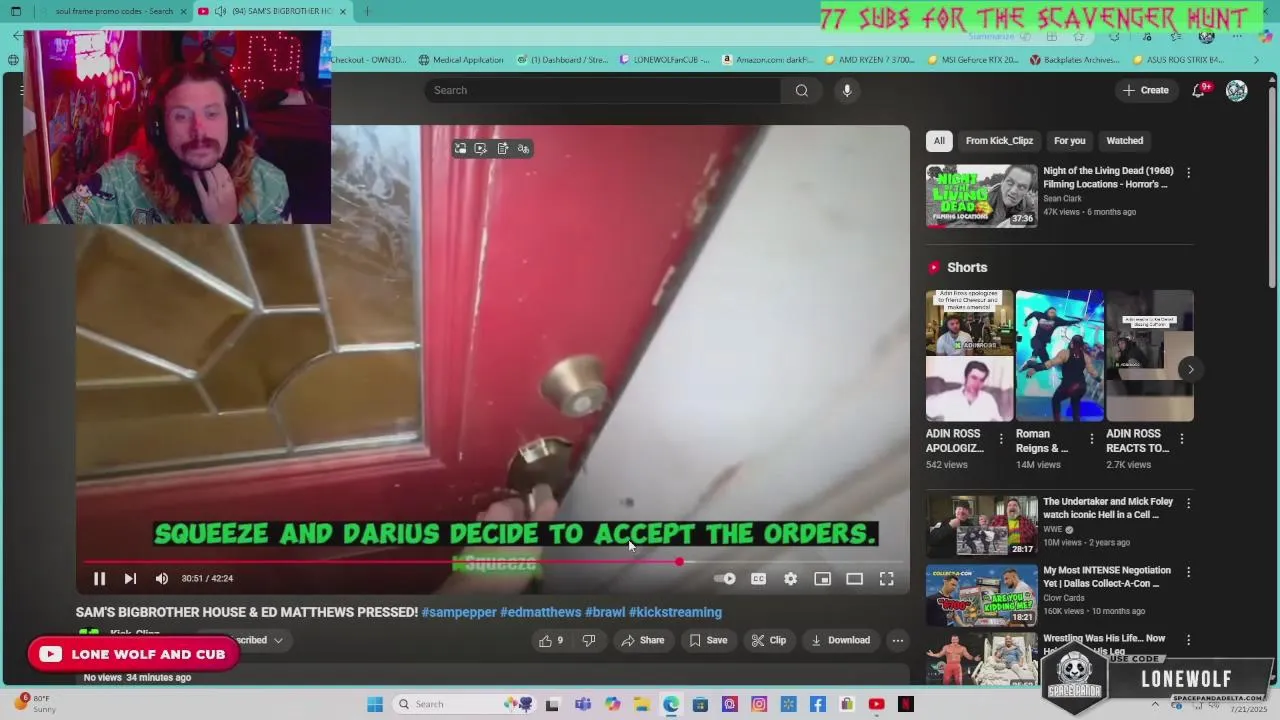This screenshot has height=720, width=1280.
Task: Toggle the autoplay switch
Action: (725, 578)
